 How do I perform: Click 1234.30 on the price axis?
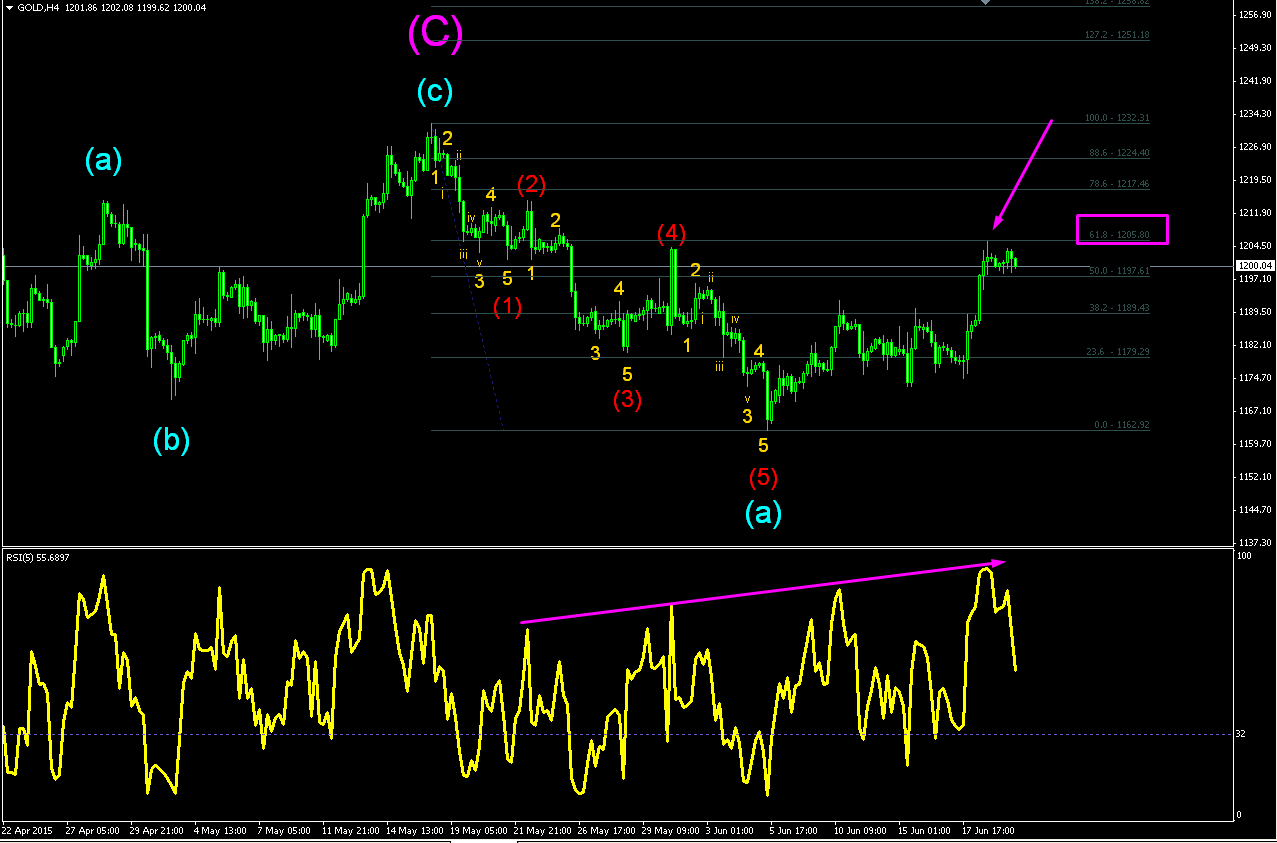(1254, 114)
